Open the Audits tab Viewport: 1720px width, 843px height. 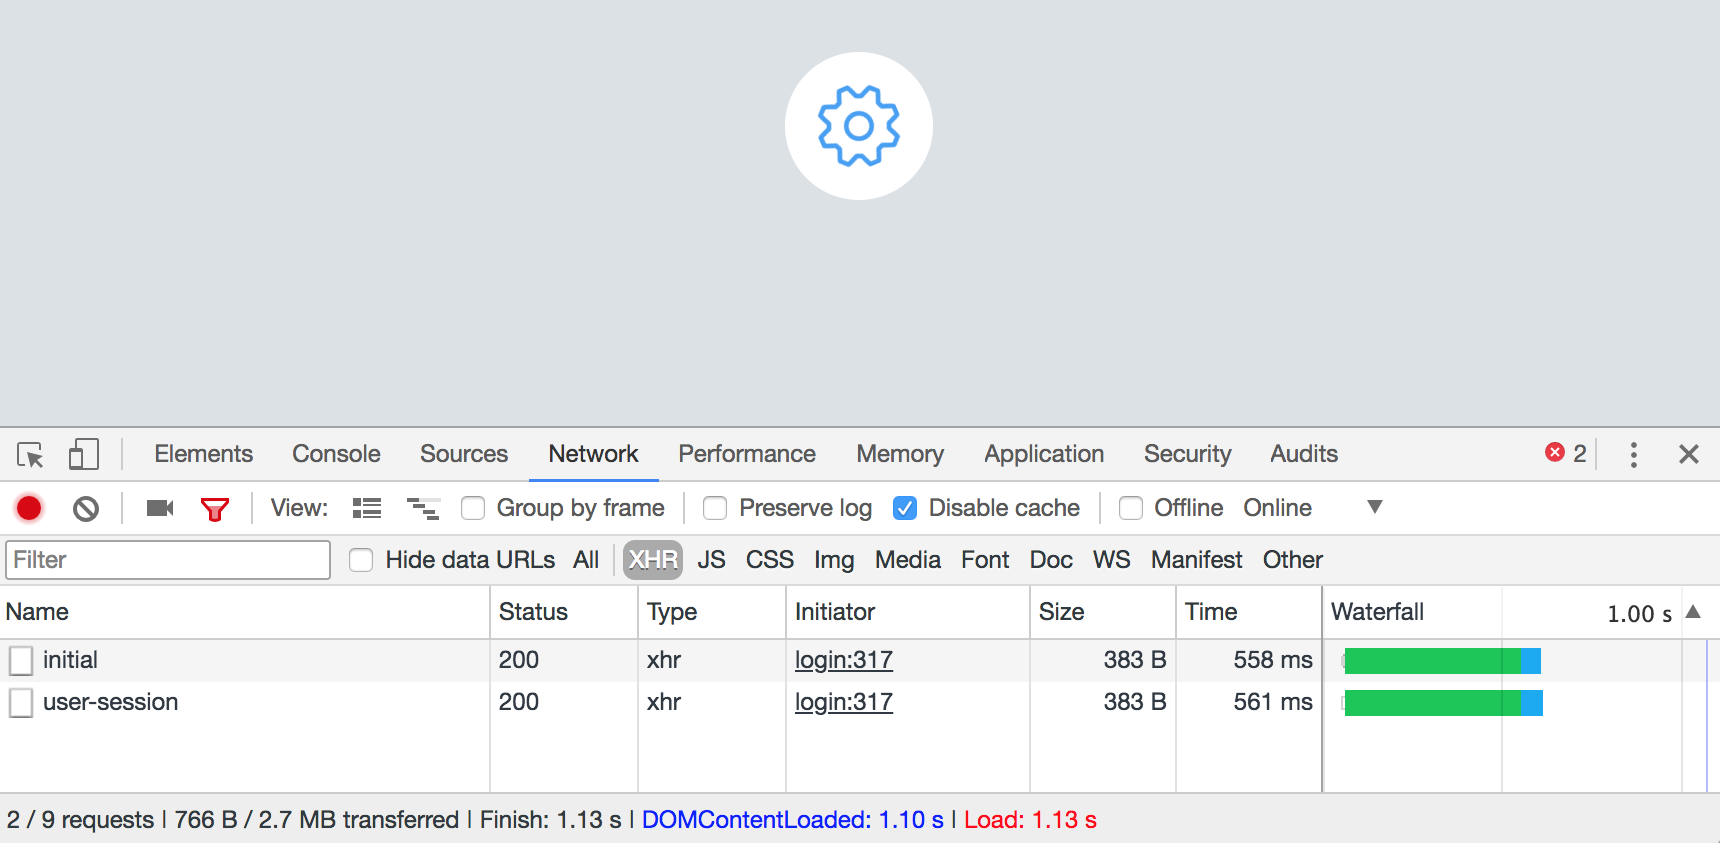pyautogui.click(x=1304, y=454)
